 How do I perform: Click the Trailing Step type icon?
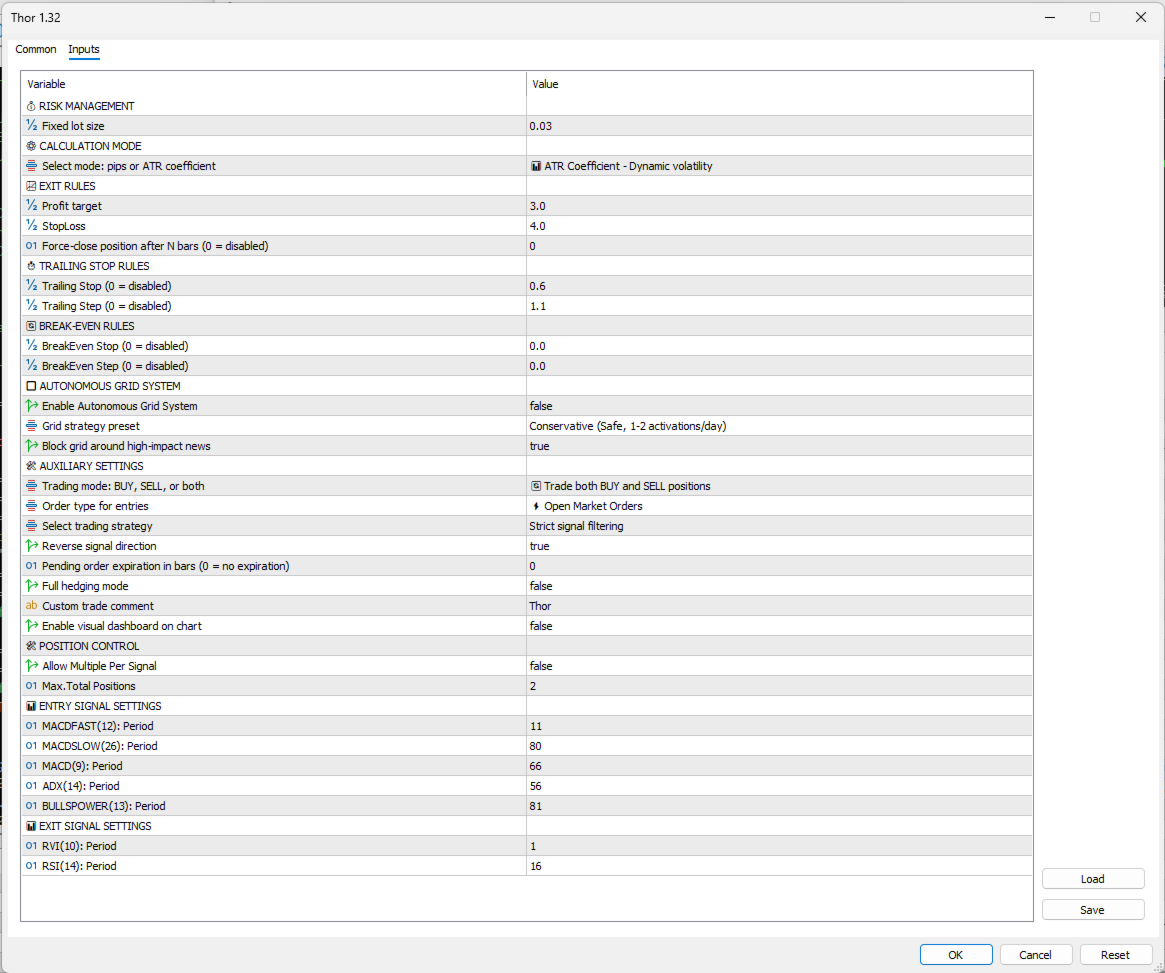click(x=31, y=306)
